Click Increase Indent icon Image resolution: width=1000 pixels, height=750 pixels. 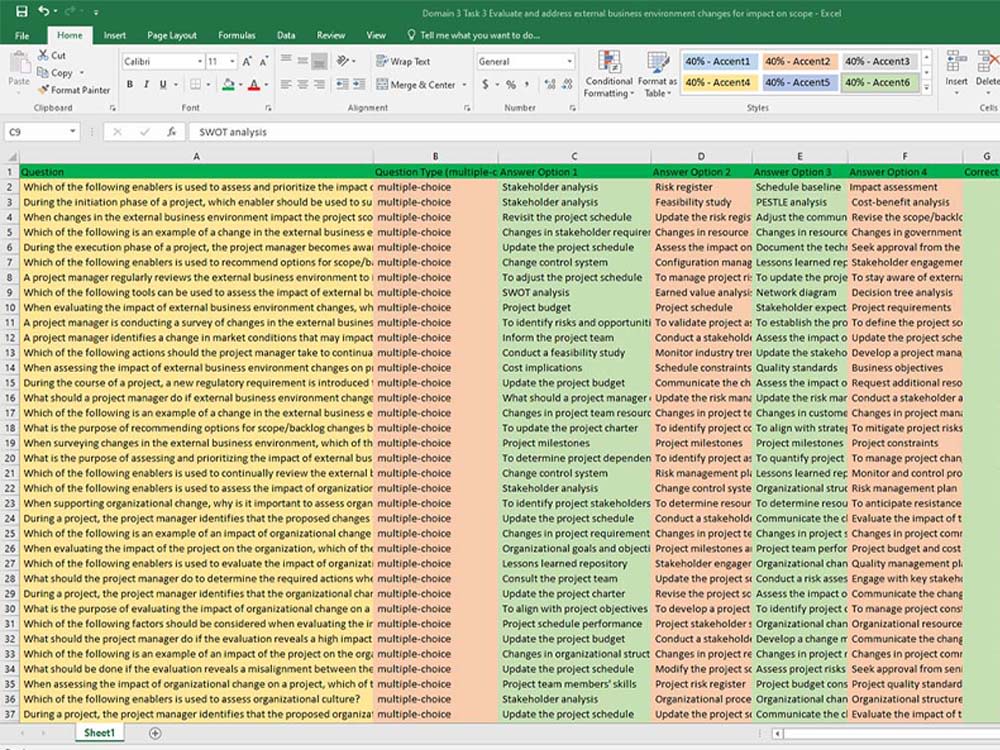360,84
